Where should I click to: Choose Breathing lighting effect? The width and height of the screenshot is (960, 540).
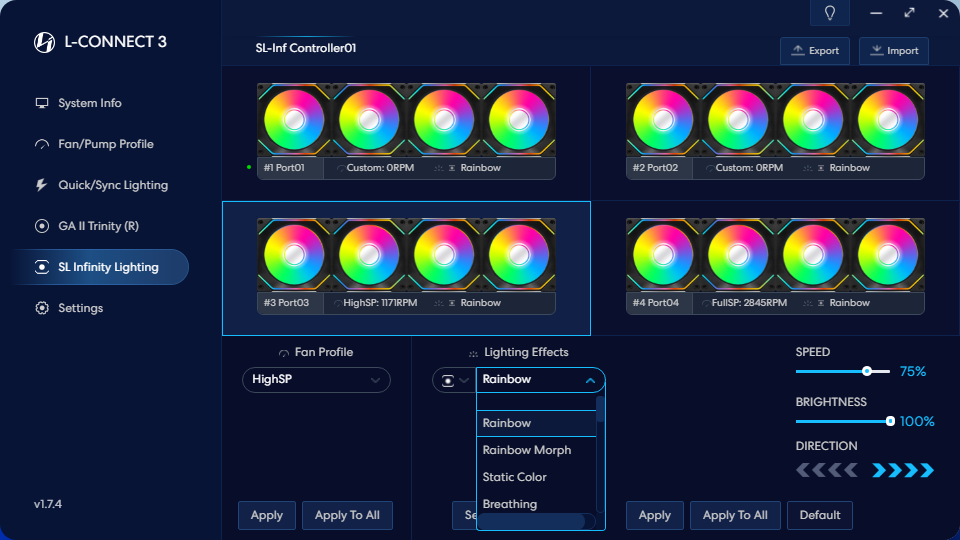[x=536, y=504]
